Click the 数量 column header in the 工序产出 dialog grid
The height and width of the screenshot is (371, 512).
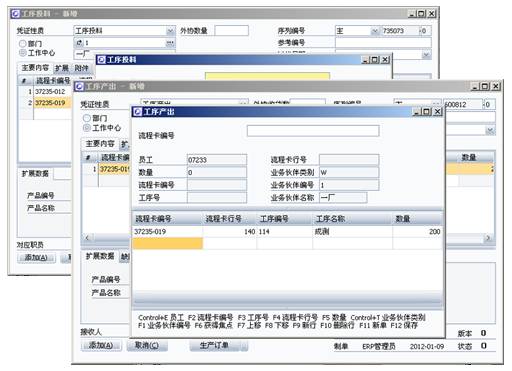coord(418,219)
